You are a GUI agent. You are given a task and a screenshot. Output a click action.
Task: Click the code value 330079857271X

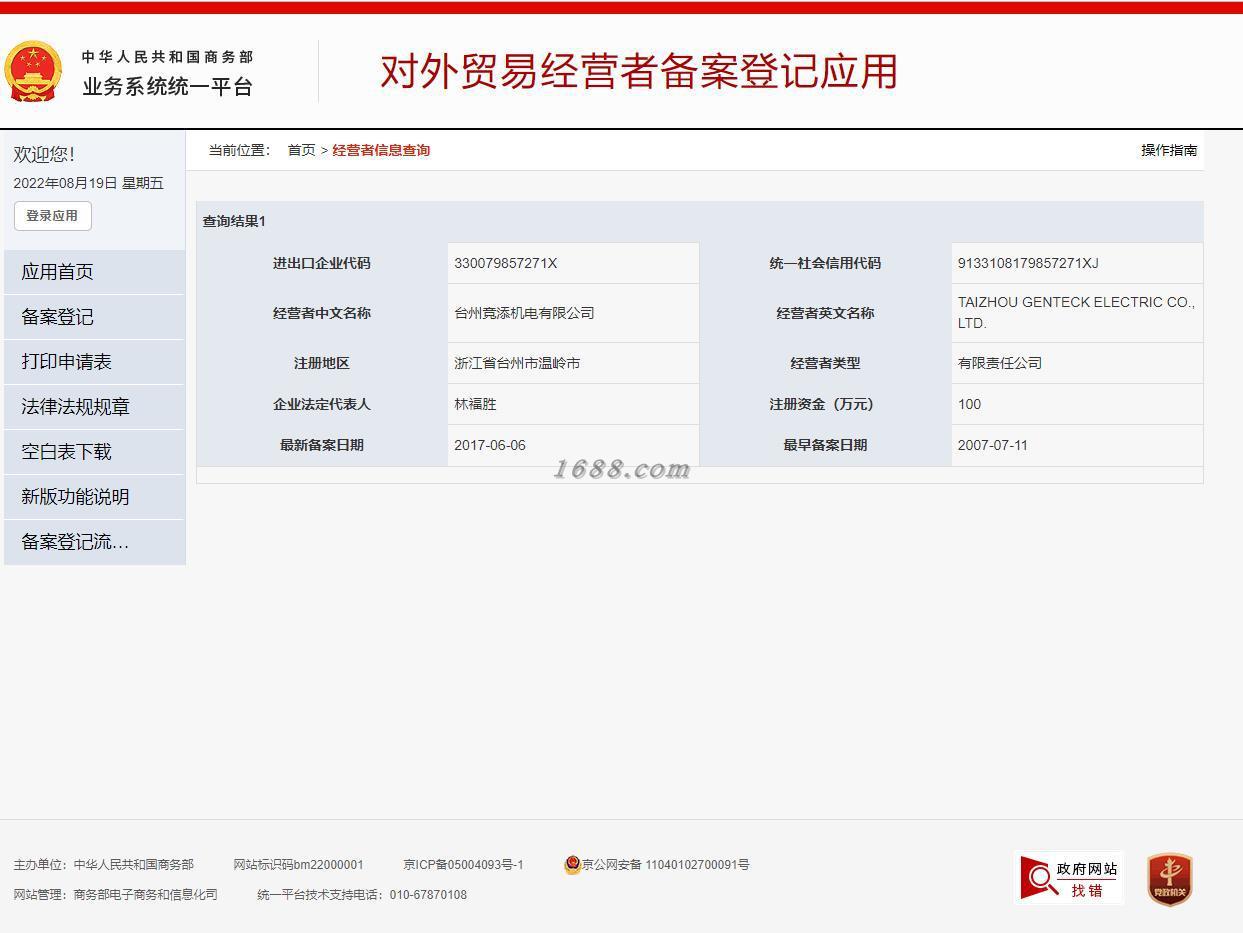point(506,263)
